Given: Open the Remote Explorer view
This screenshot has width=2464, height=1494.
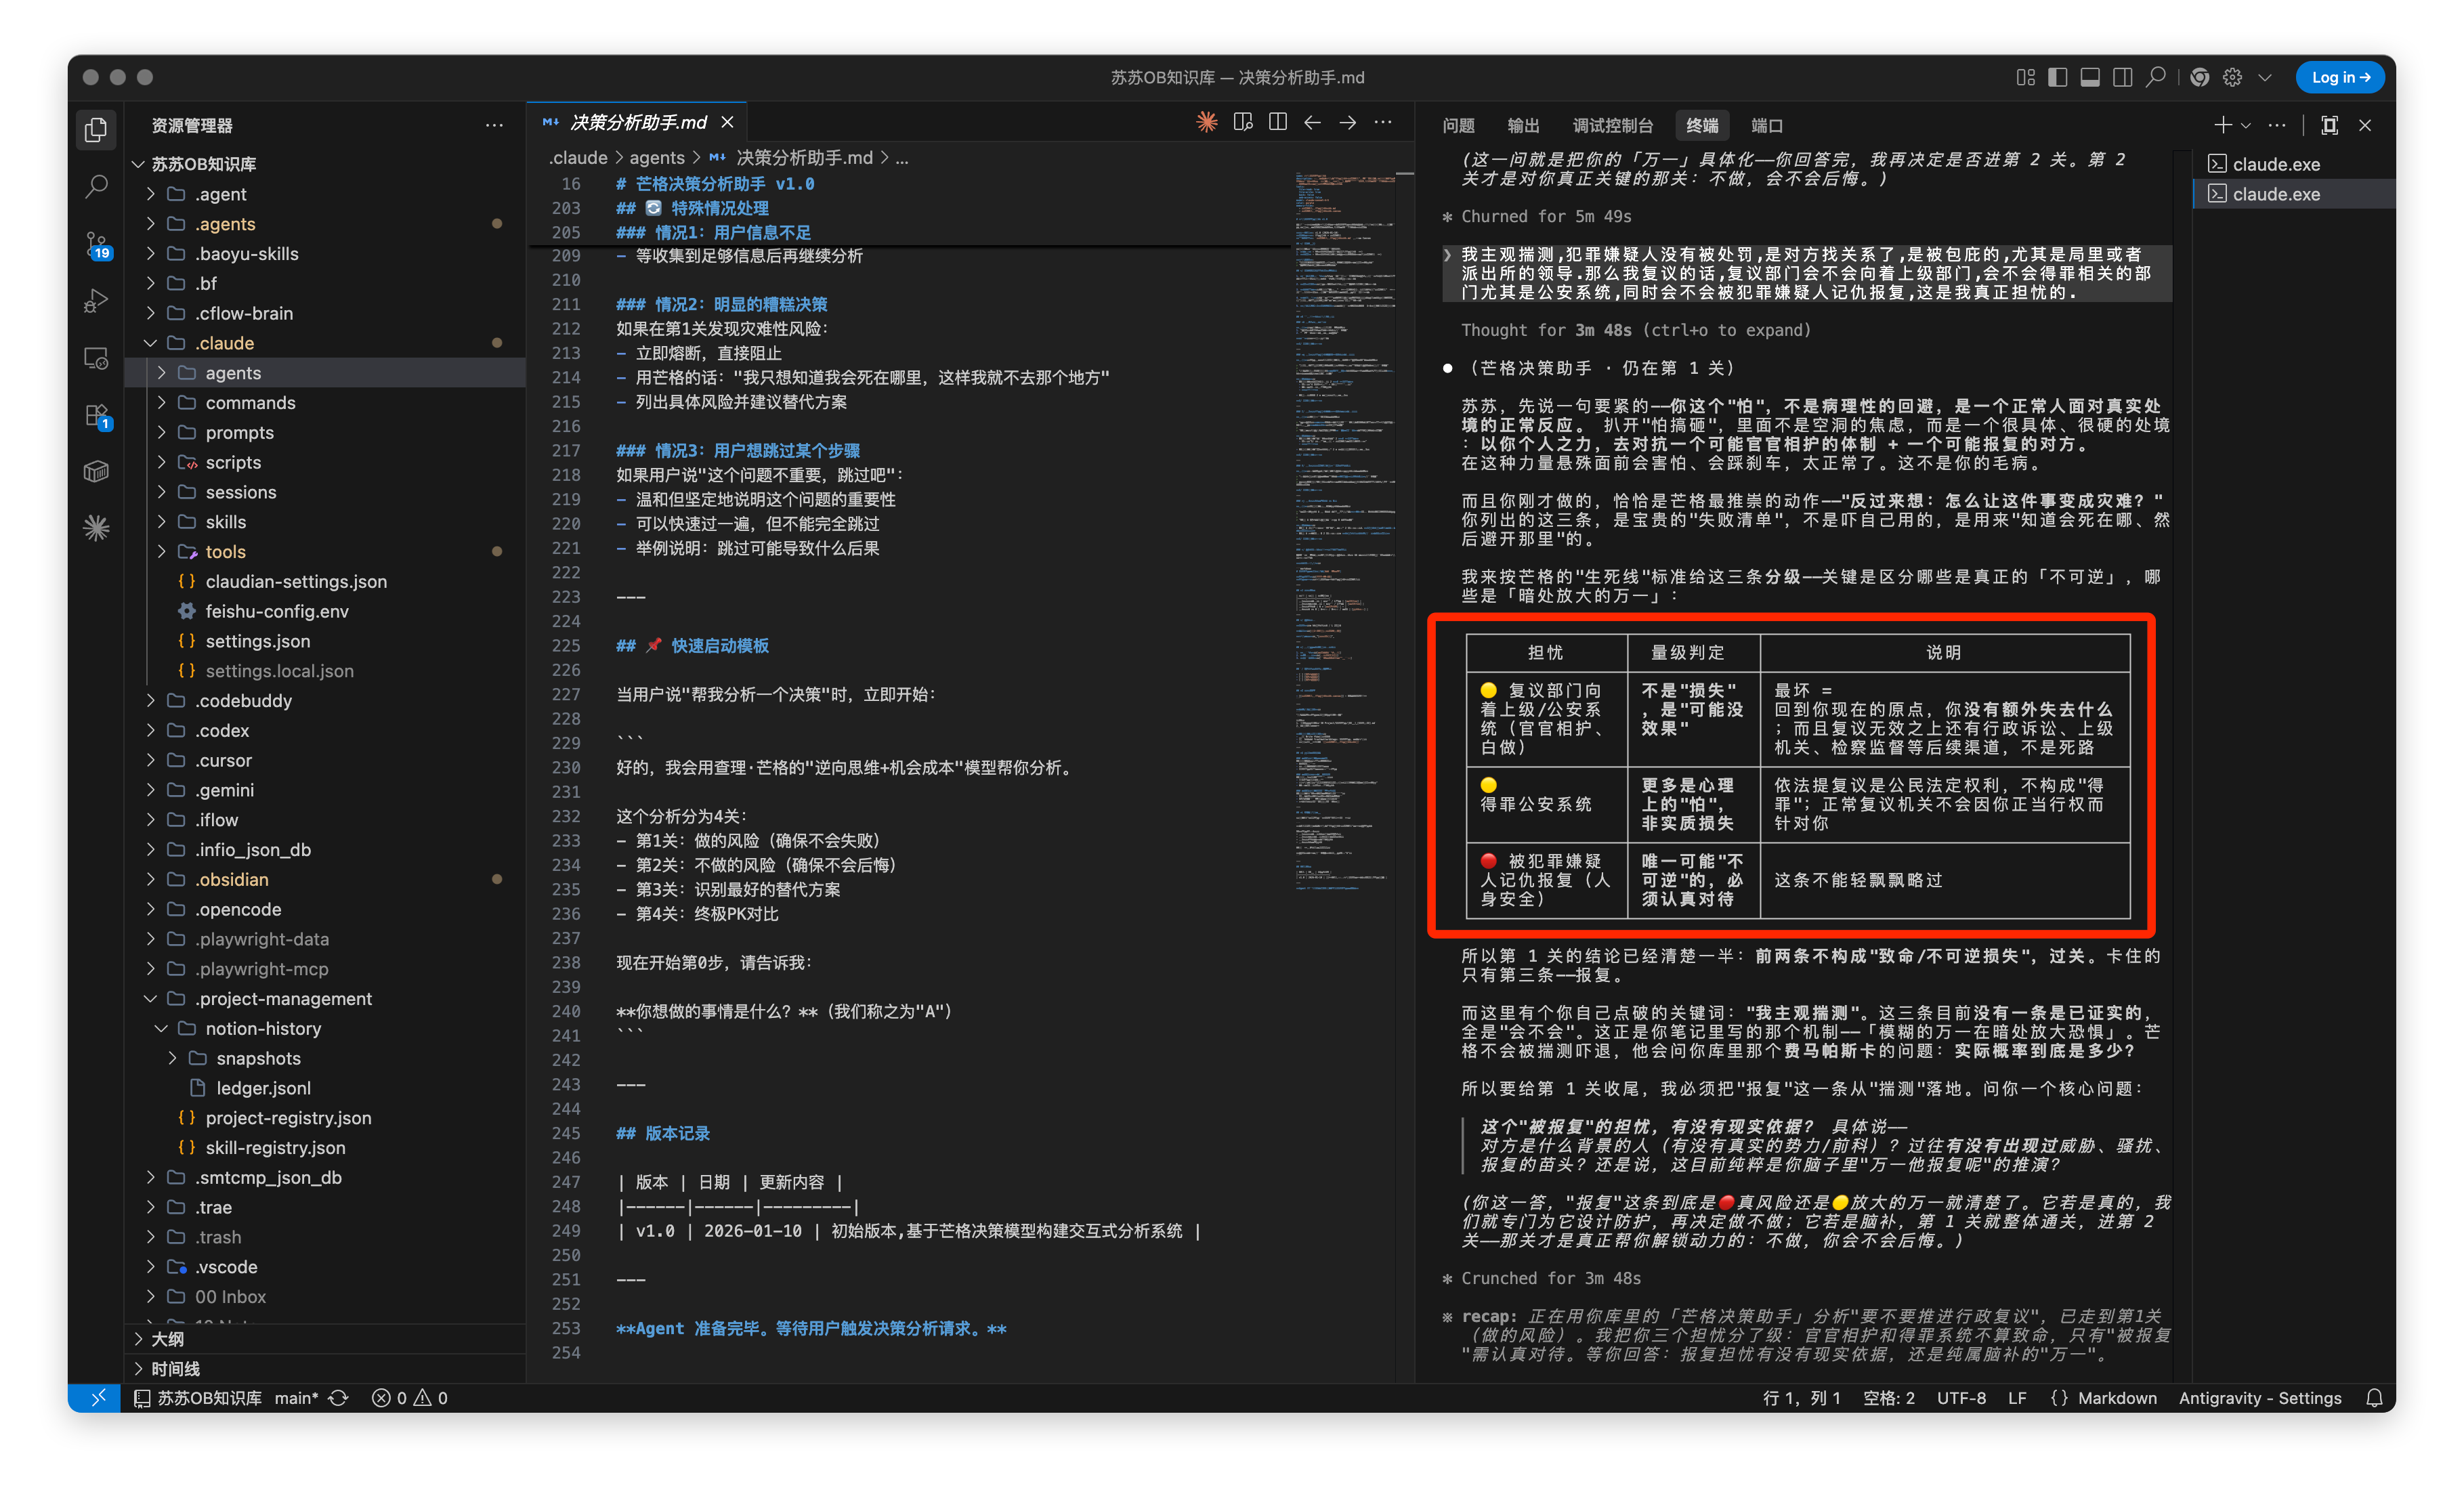Looking at the screenshot, I should [x=96, y=358].
